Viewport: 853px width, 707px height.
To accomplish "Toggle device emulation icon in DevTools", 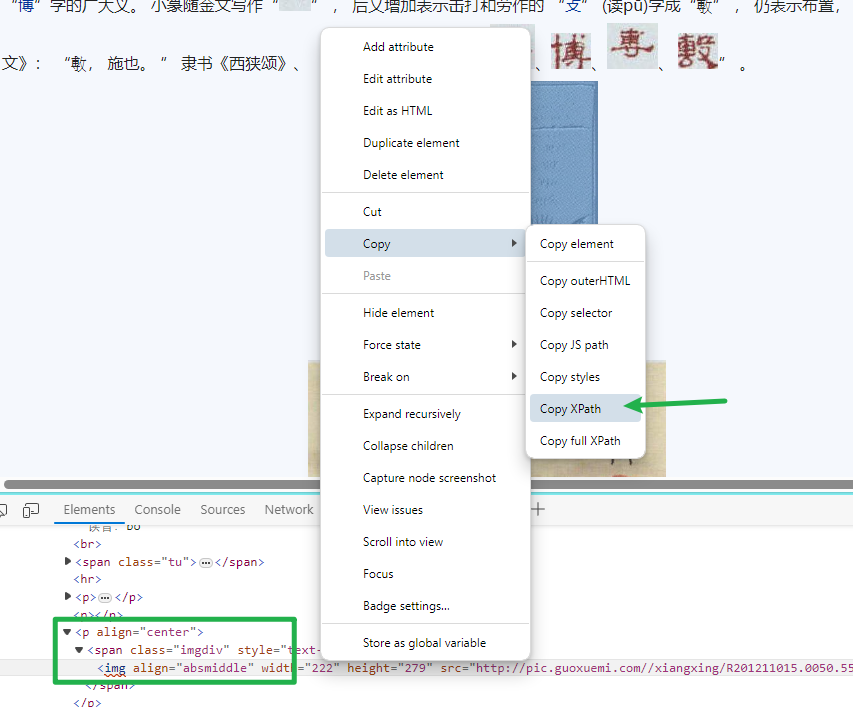I will click(x=31, y=510).
